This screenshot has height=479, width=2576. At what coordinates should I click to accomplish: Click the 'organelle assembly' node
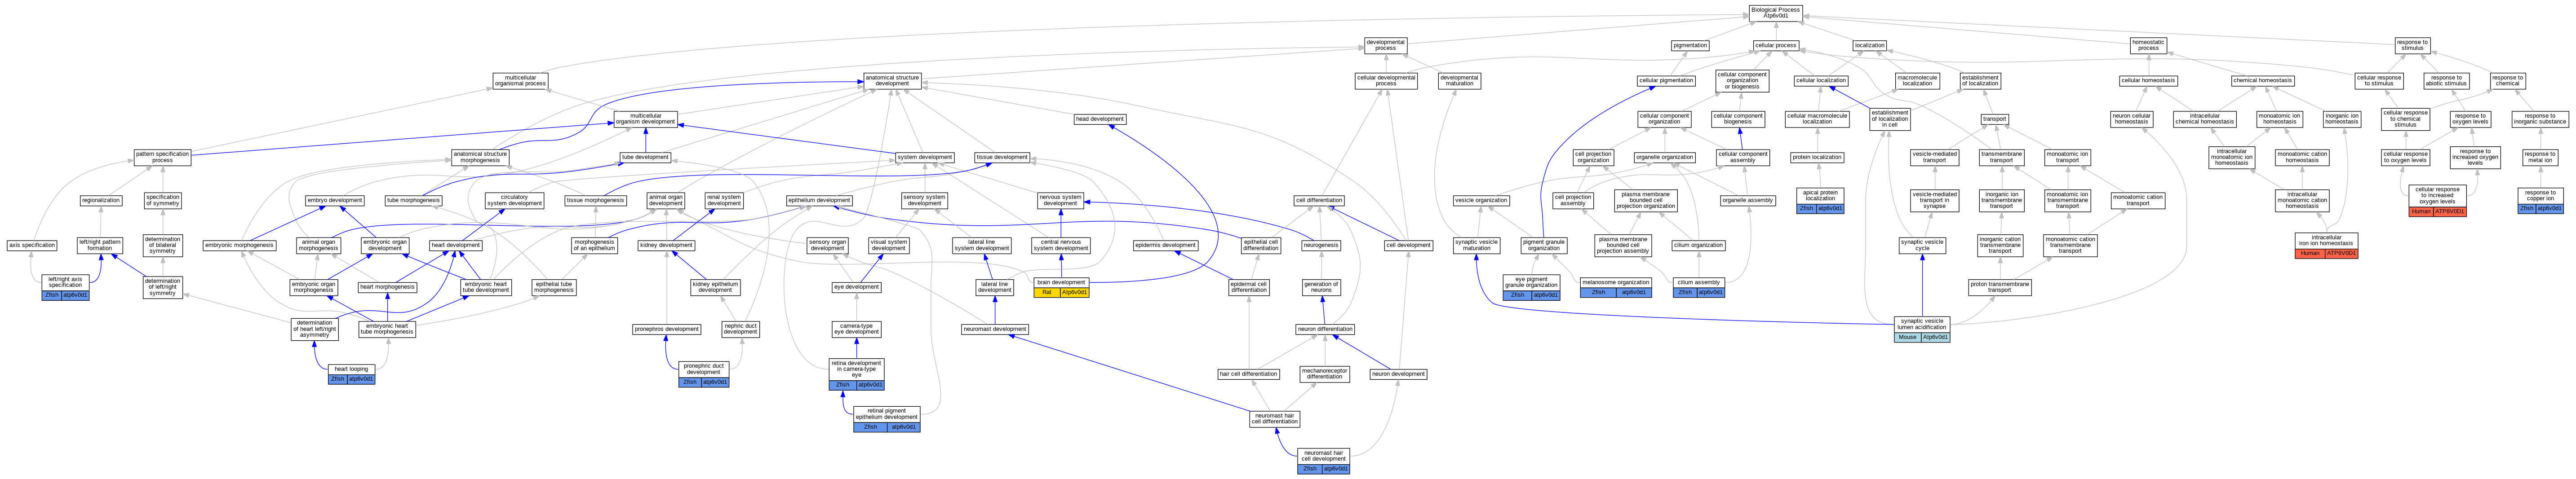click(1748, 200)
